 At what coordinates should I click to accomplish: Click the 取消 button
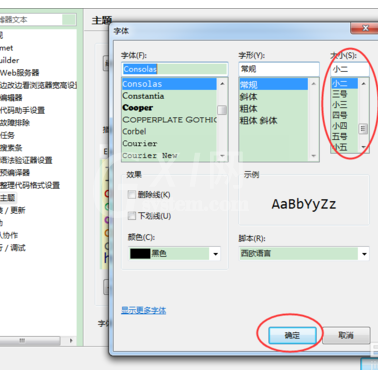tap(346, 335)
